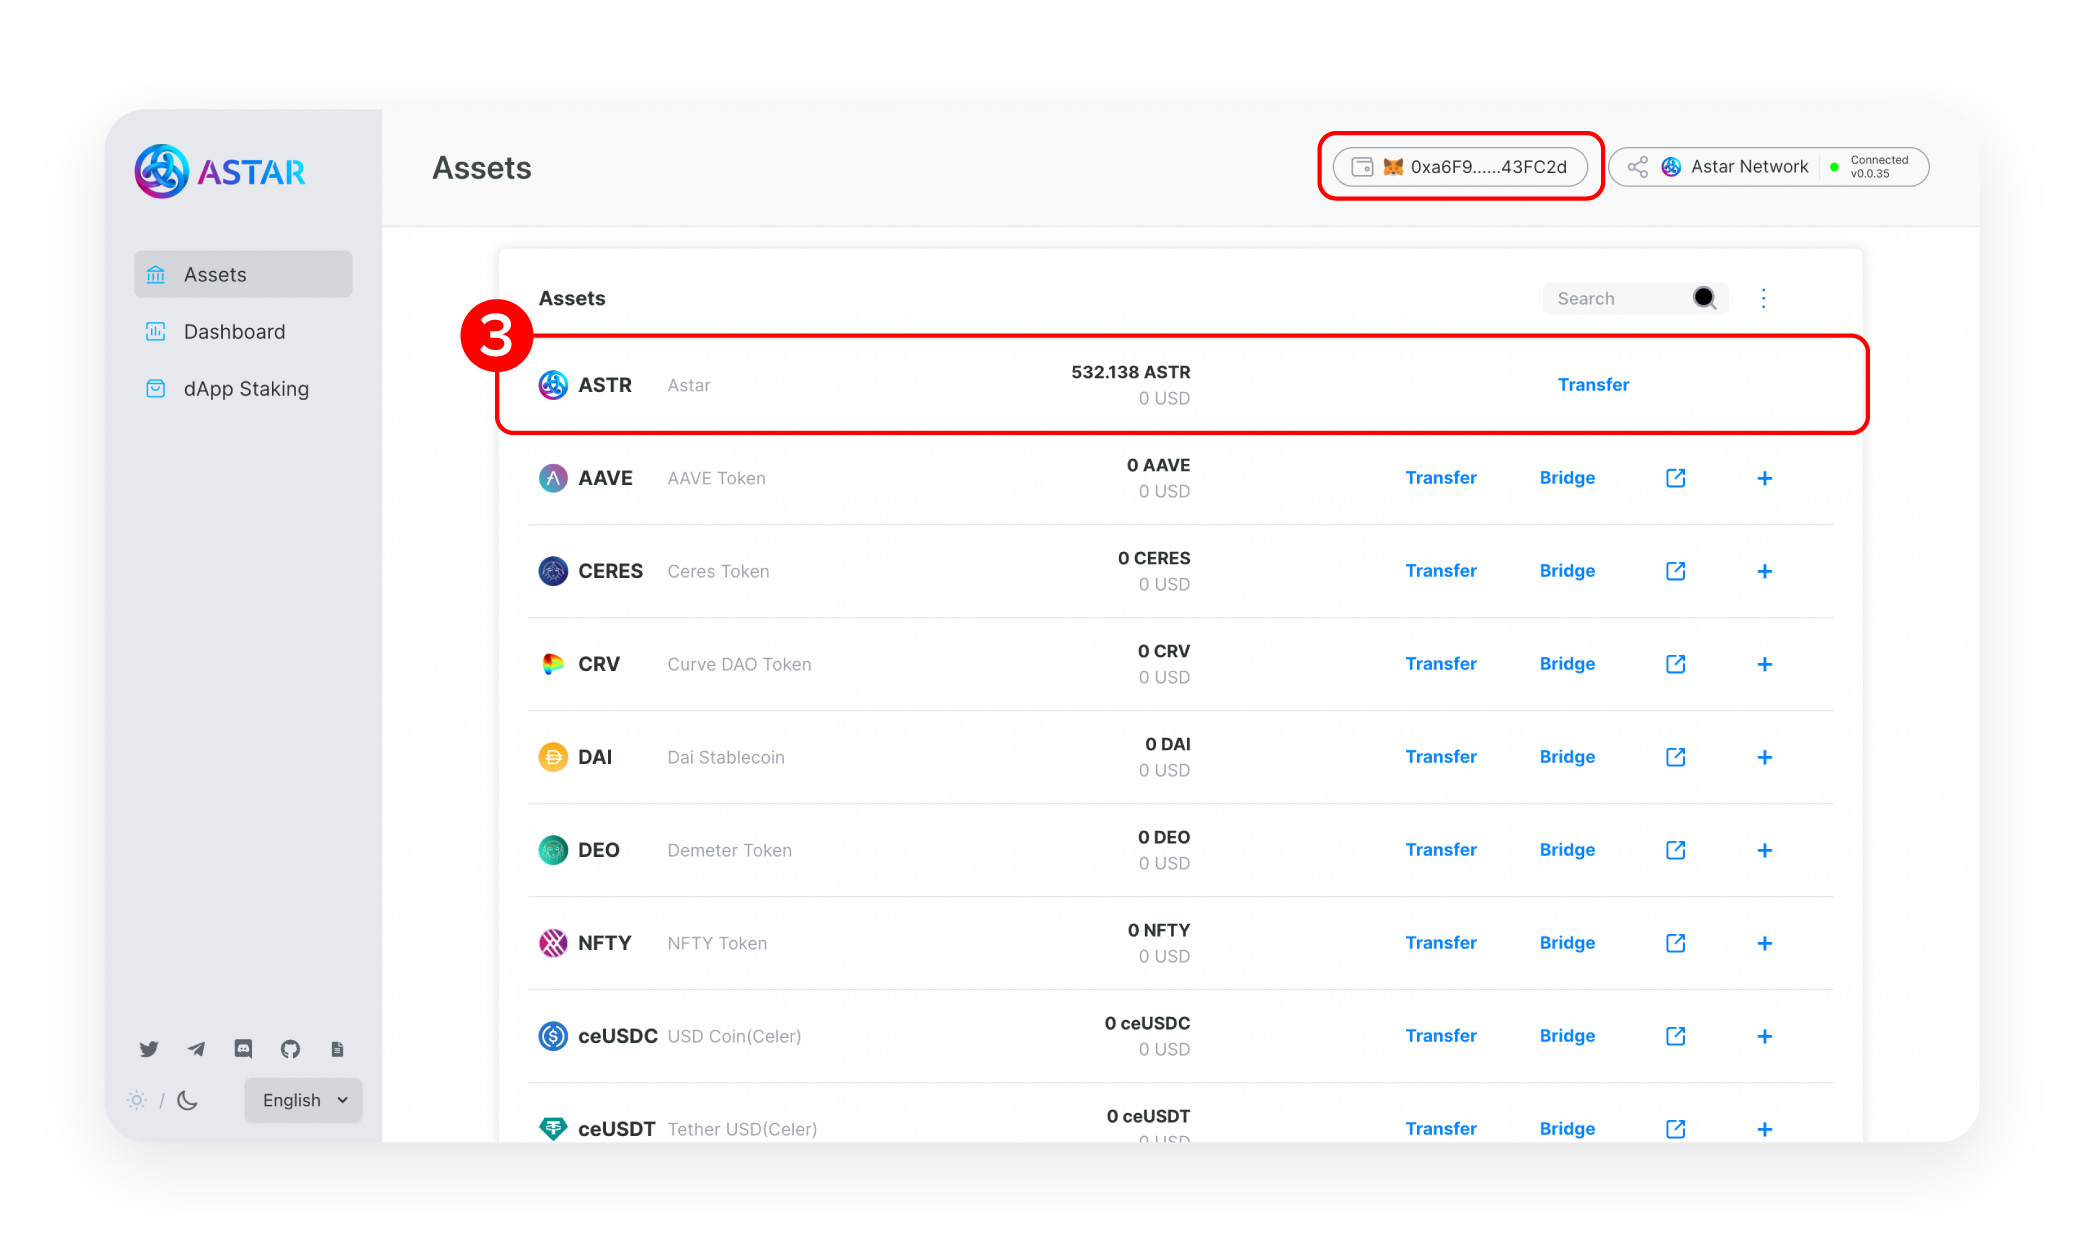Open the Telegram icon in sidebar footer
This screenshot has width=2084, height=1251.
(196, 1049)
